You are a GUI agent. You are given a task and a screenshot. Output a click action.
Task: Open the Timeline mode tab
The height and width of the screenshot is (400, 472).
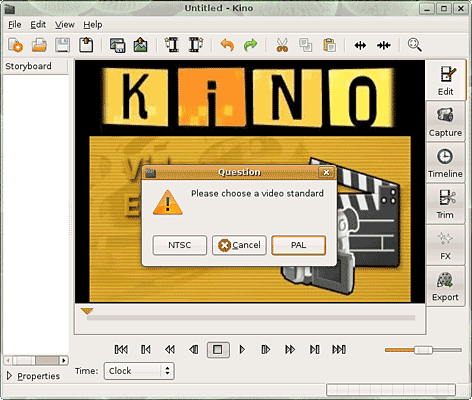click(x=445, y=163)
